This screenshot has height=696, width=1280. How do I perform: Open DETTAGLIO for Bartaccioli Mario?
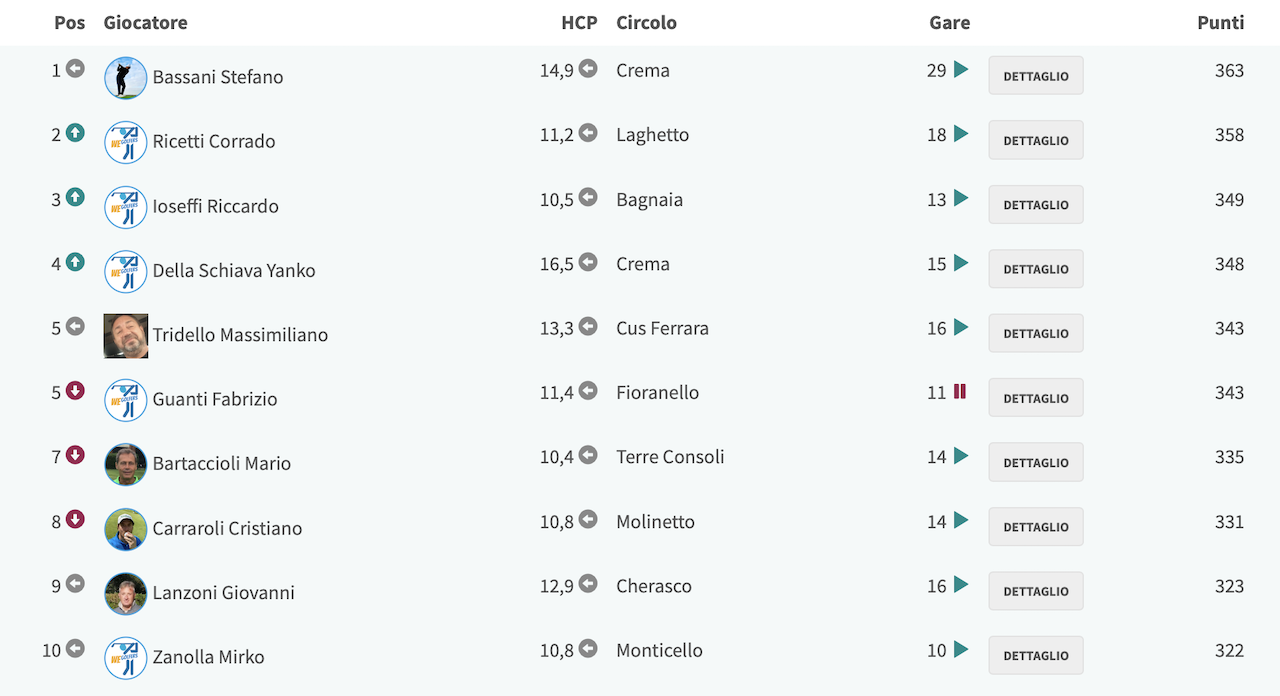(x=1036, y=462)
